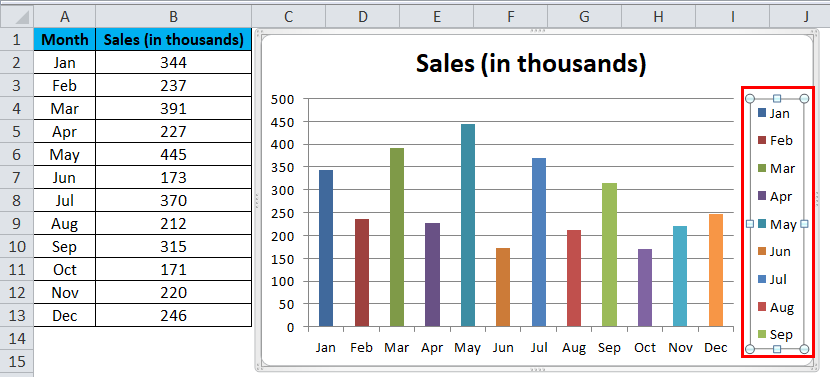The image size is (830, 377).
Task: Select column B header
Action: click(174, 17)
